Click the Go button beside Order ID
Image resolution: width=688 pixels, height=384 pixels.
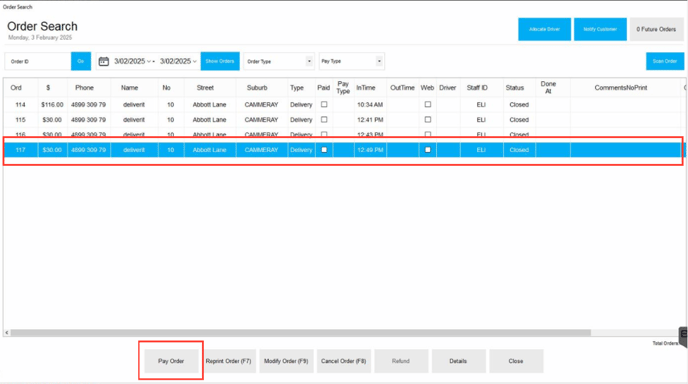click(81, 61)
